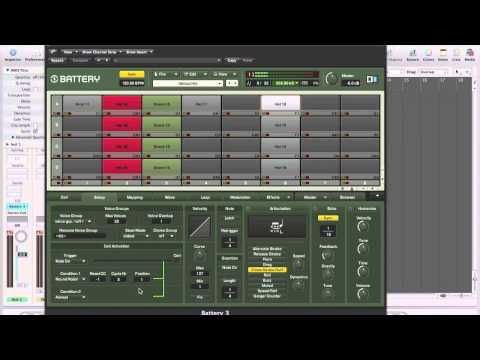Adjust the Humanize Tune knob

pos(363,249)
